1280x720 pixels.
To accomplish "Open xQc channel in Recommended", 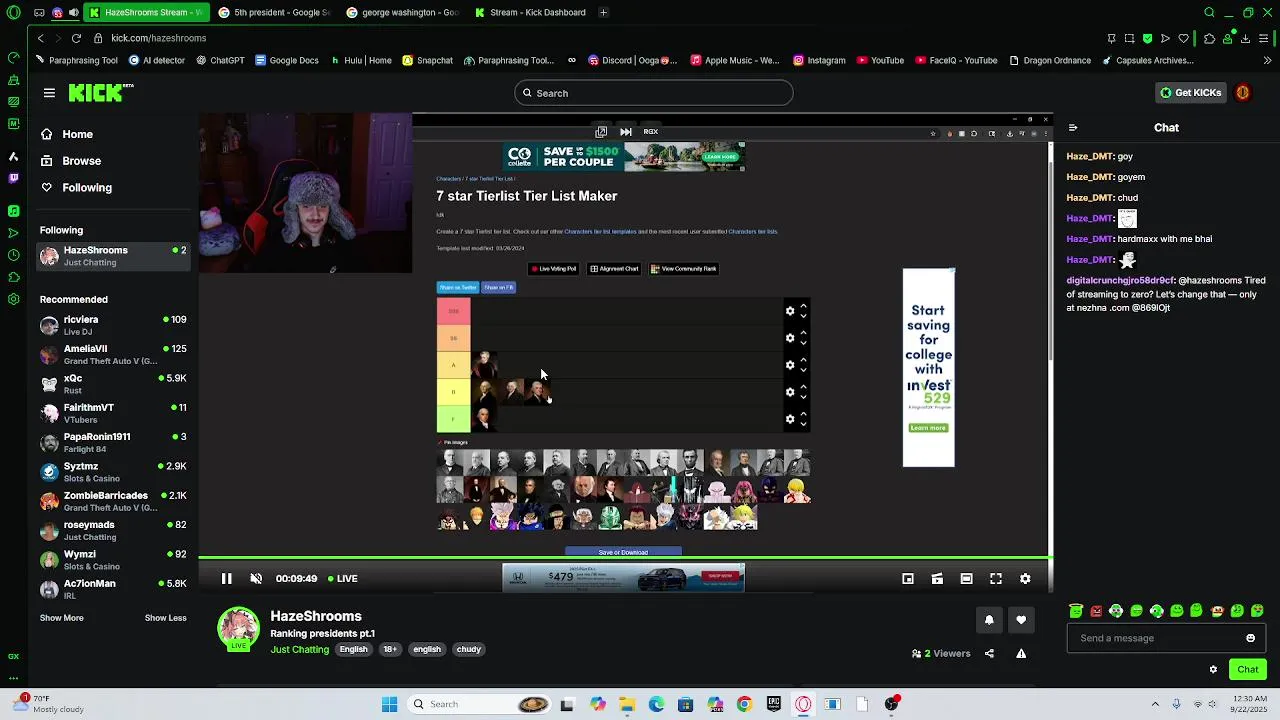I will click(114, 384).
